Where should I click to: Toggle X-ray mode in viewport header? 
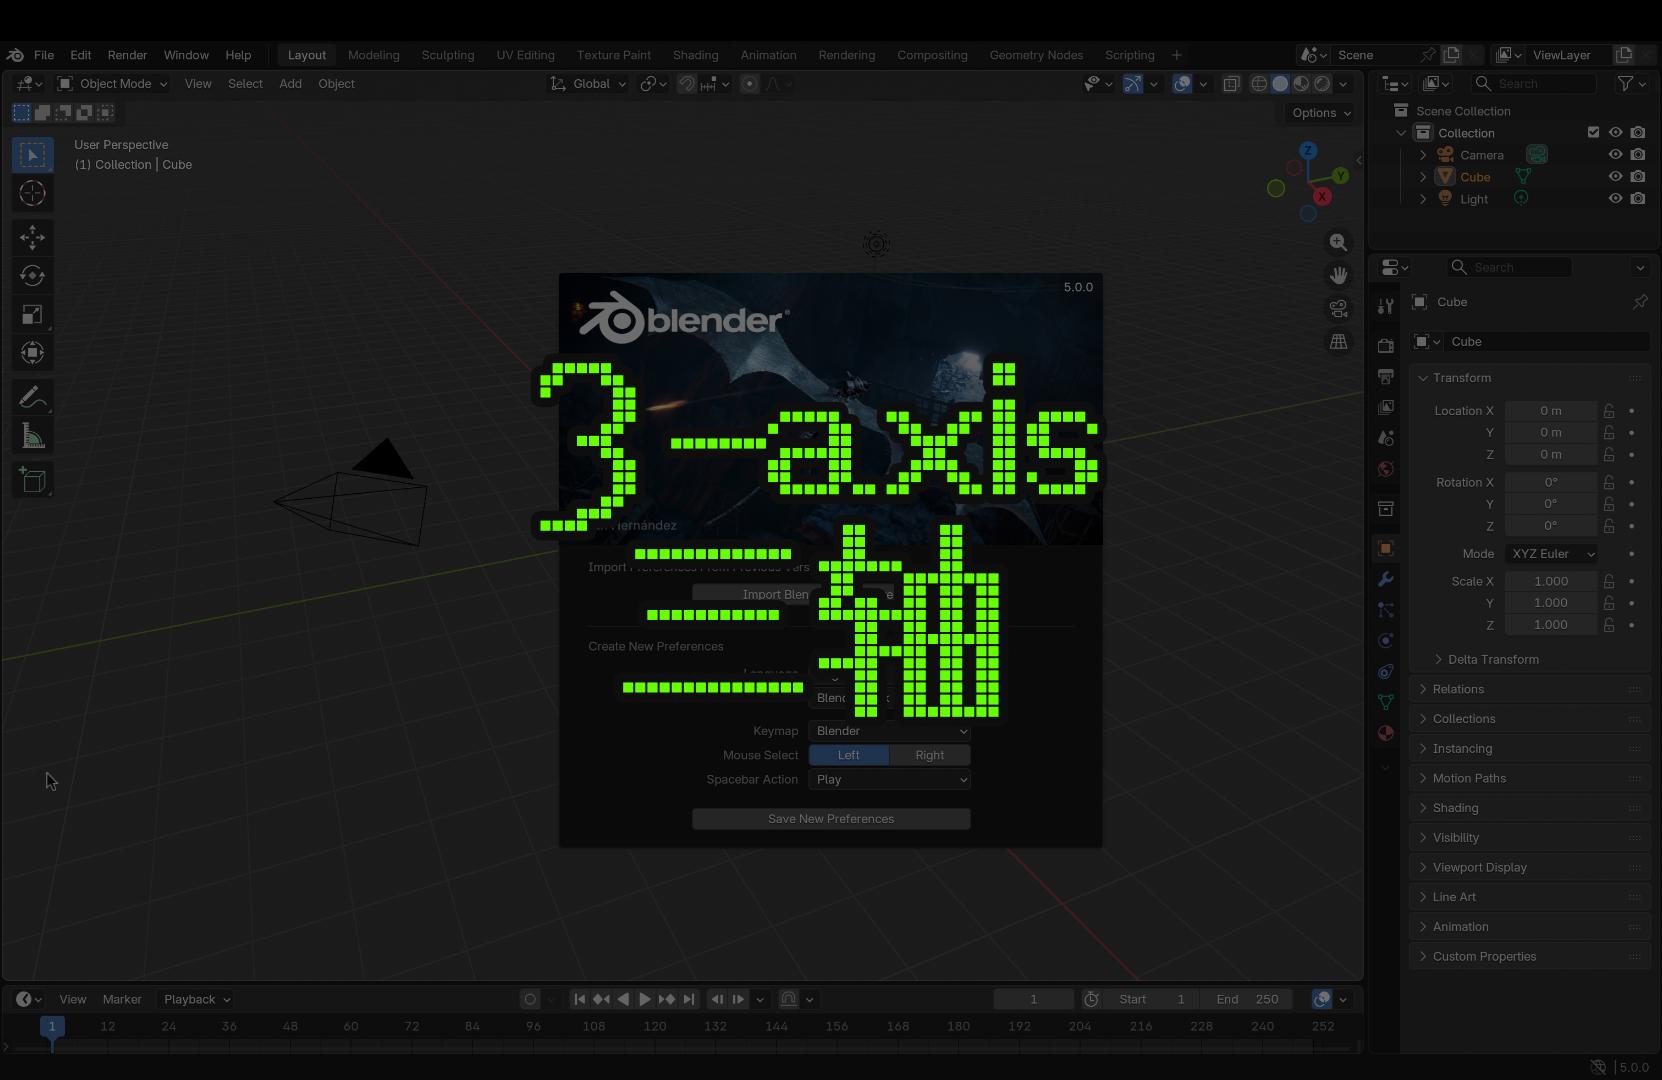[x=1231, y=84]
